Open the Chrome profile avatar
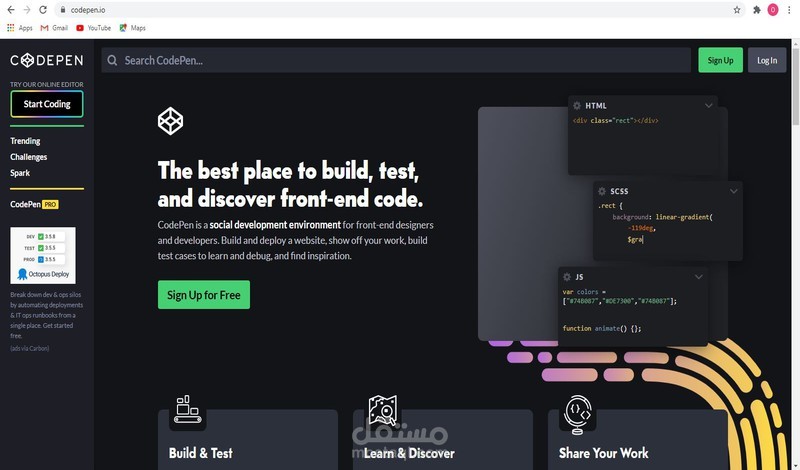The height and width of the screenshot is (470, 800). click(x=773, y=10)
